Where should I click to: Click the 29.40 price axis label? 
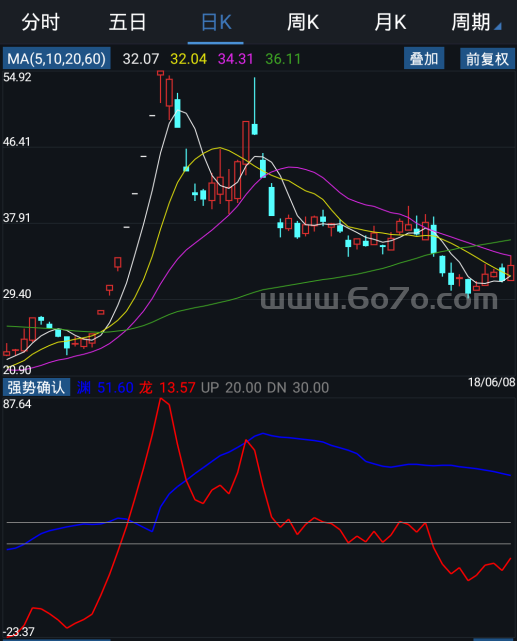[17, 294]
